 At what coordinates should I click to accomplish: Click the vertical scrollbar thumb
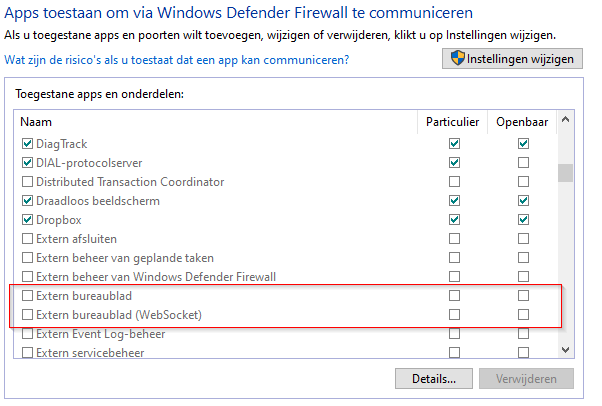[566, 173]
